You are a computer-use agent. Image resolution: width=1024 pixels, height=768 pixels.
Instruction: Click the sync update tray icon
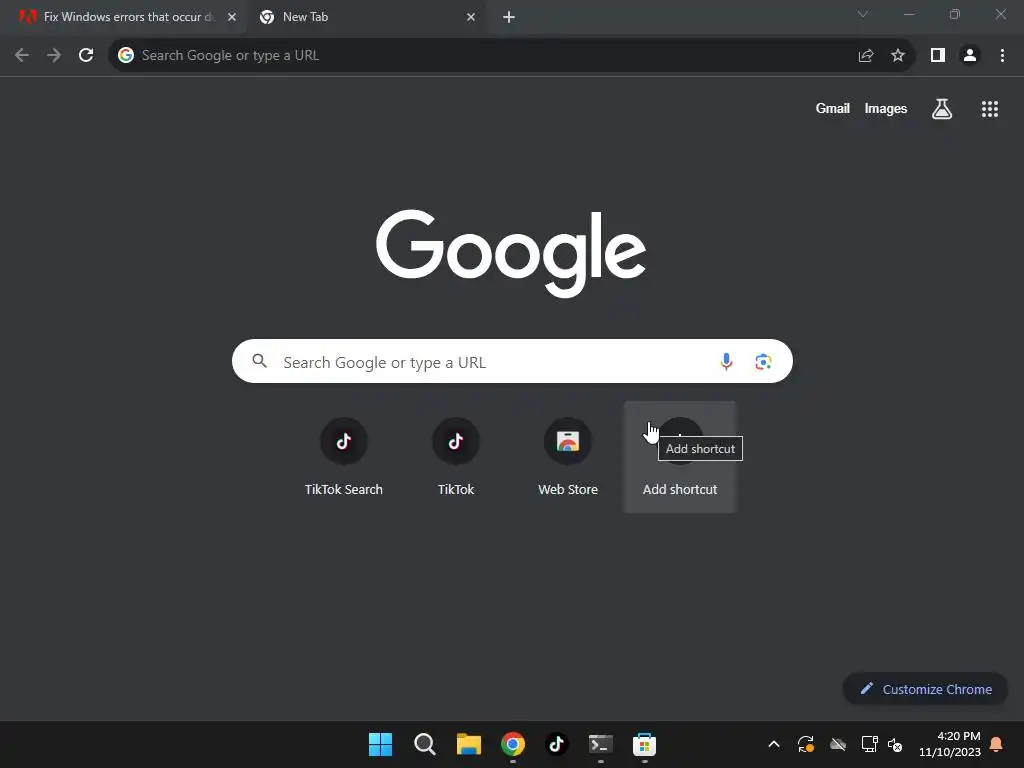point(806,744)
